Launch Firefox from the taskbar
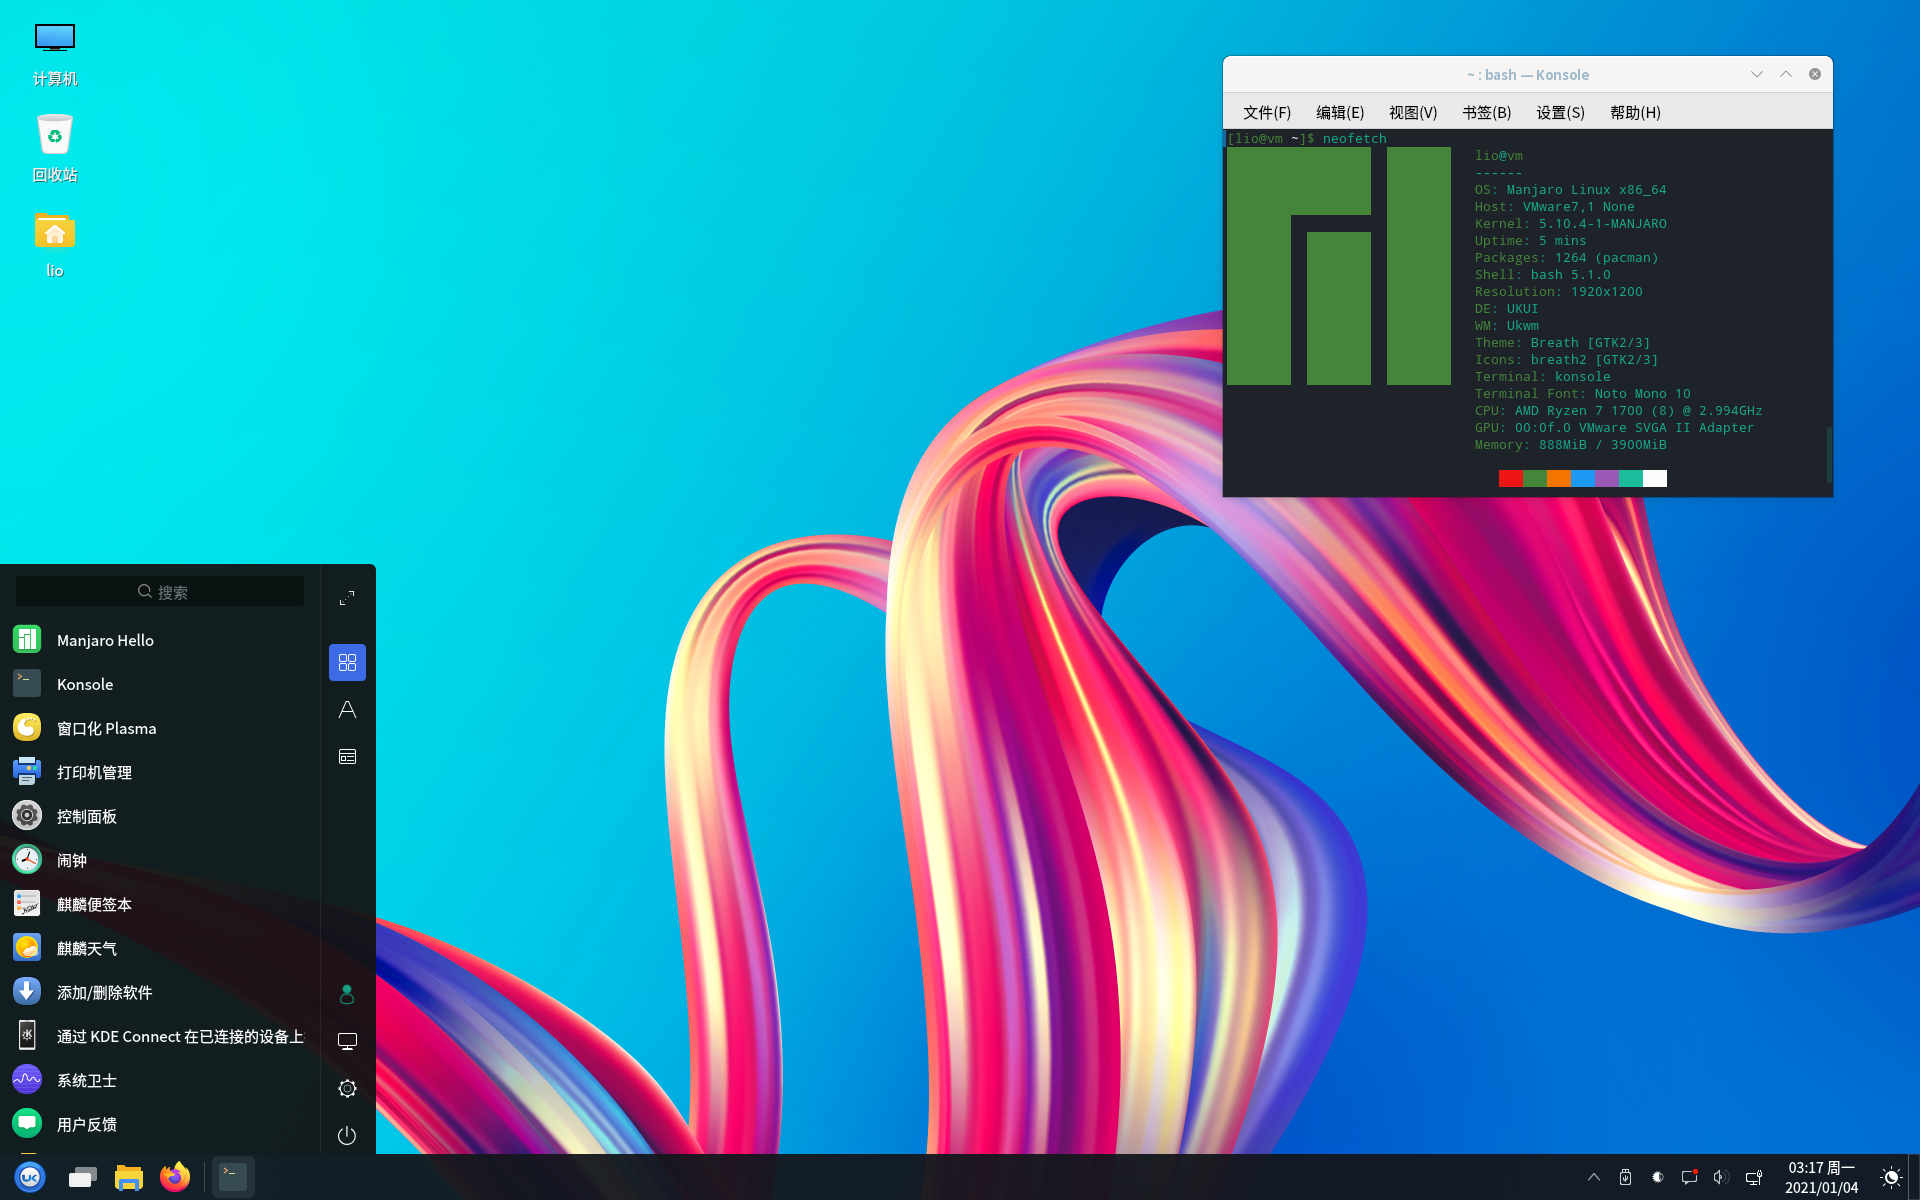The image size is (1920, 1200). [175, 1177]
